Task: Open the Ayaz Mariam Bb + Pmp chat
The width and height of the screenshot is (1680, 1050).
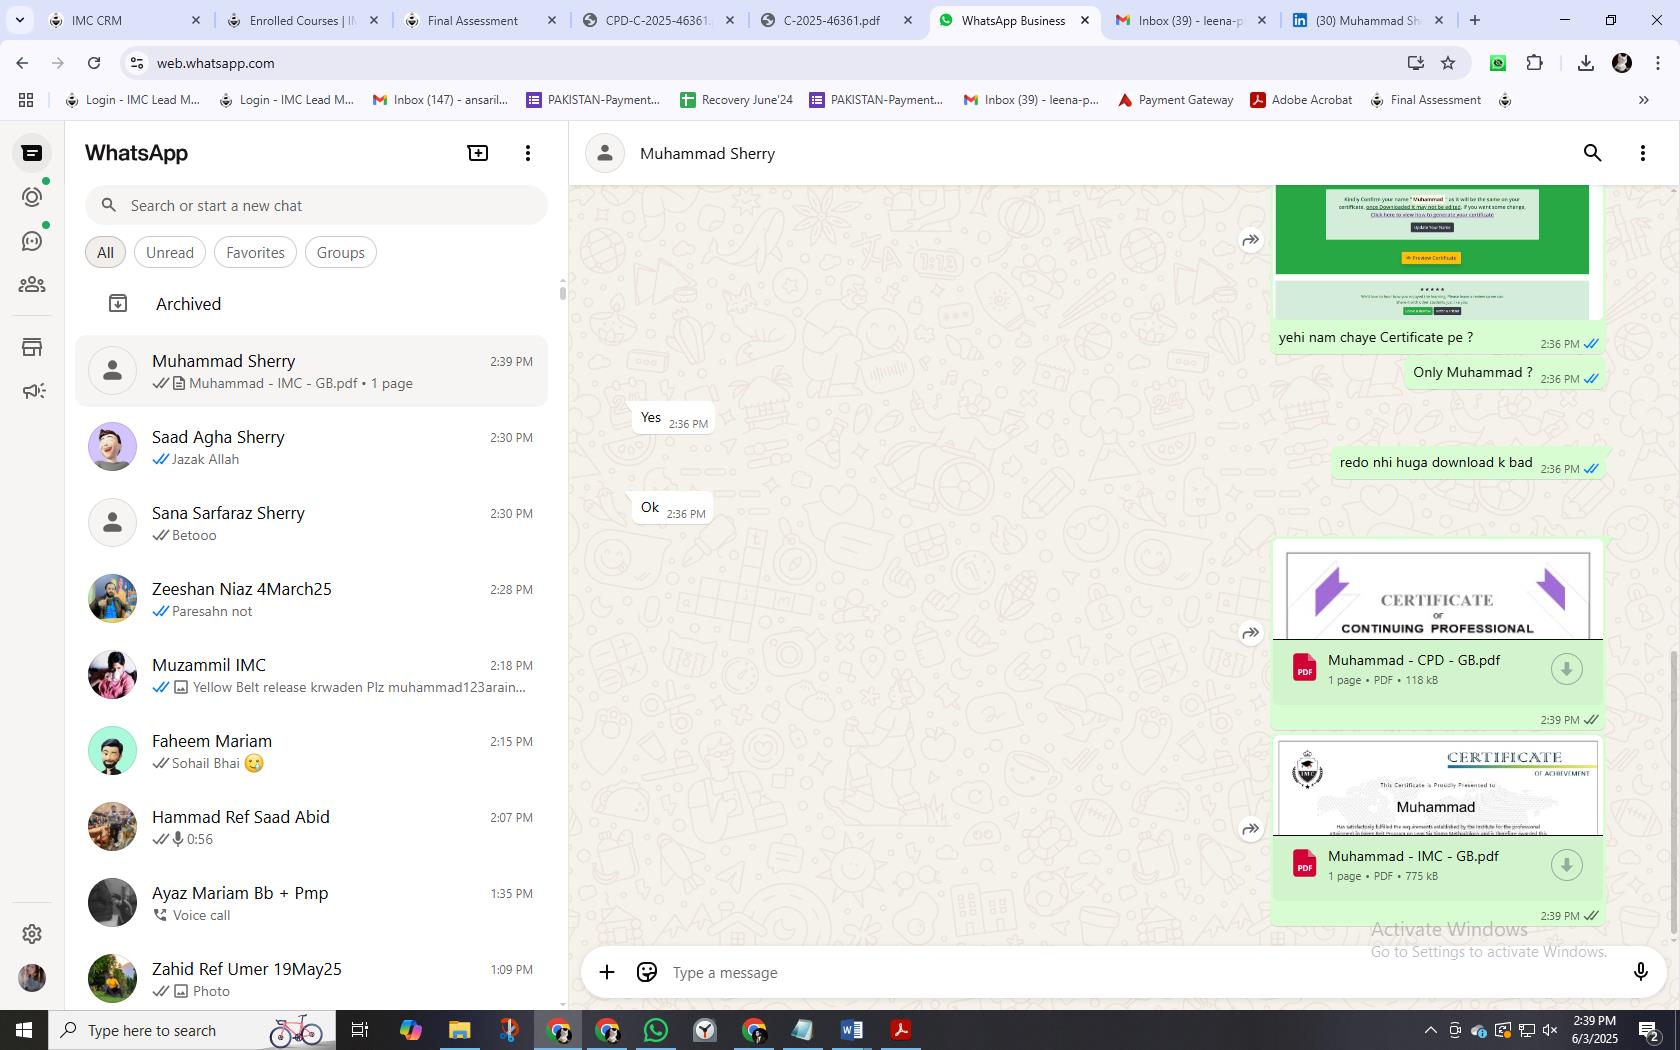Action: pos(311,903)
